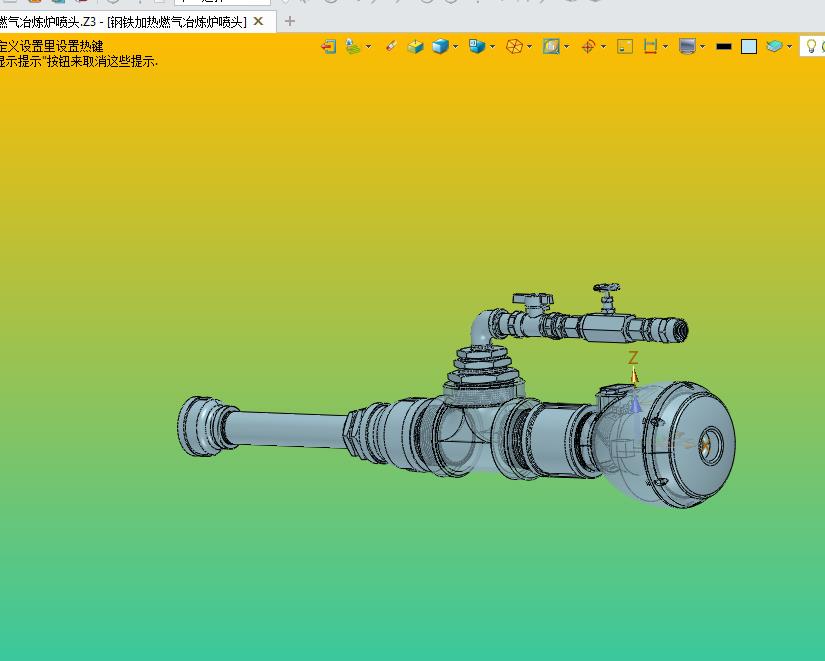825x661 pixels.
Task: Expand dropdown beside wireframe polyhedron icon
Action: tap(530, 46)
